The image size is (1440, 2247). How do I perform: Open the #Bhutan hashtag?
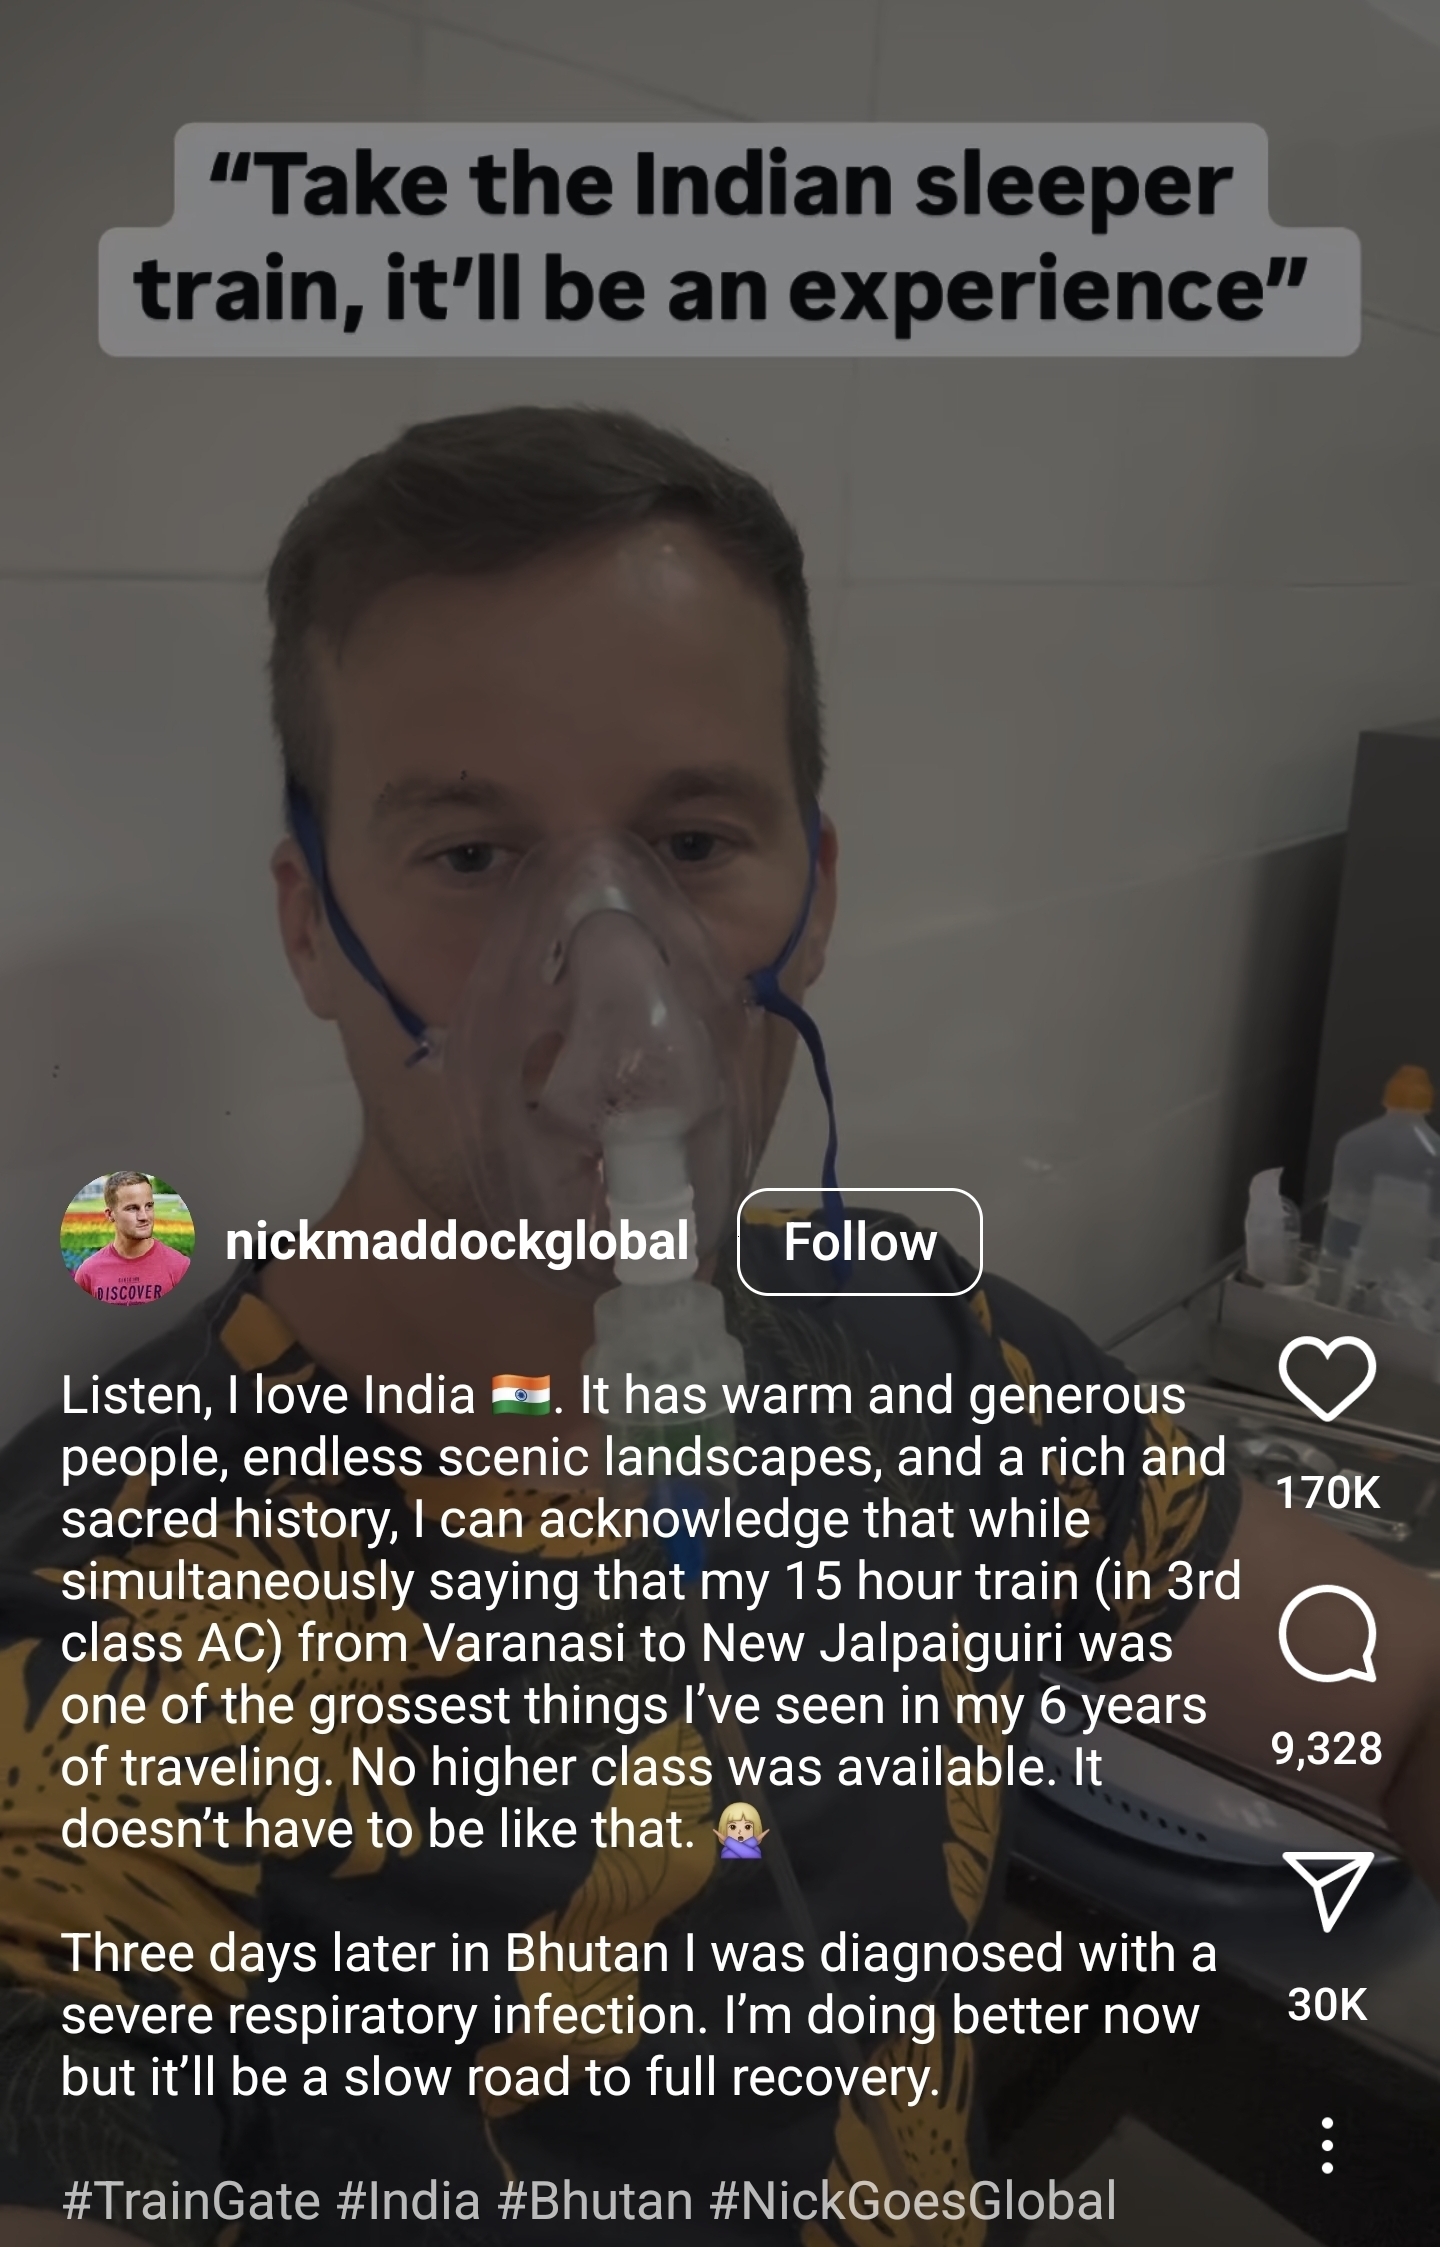click(595, 2201)
